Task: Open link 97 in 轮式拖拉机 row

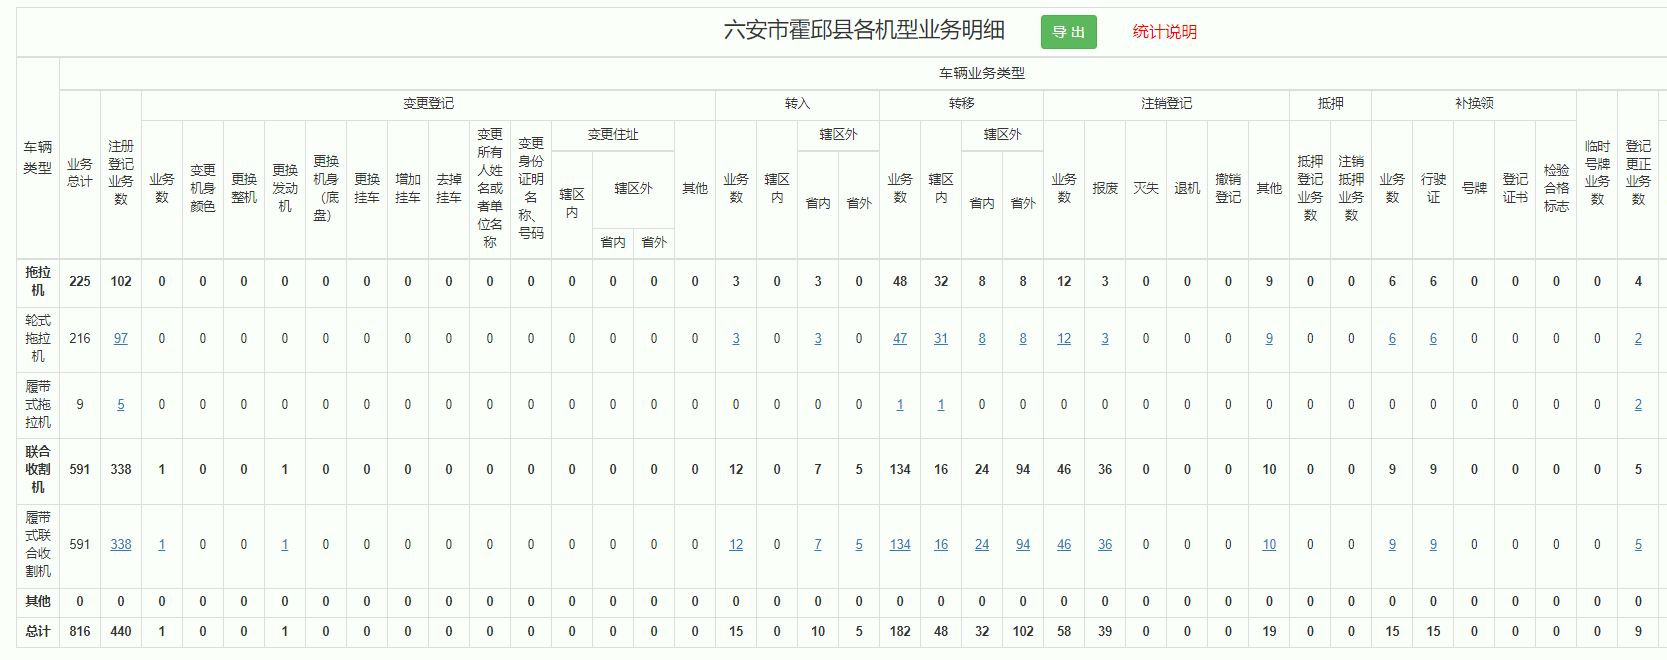Action: point(121,339)
